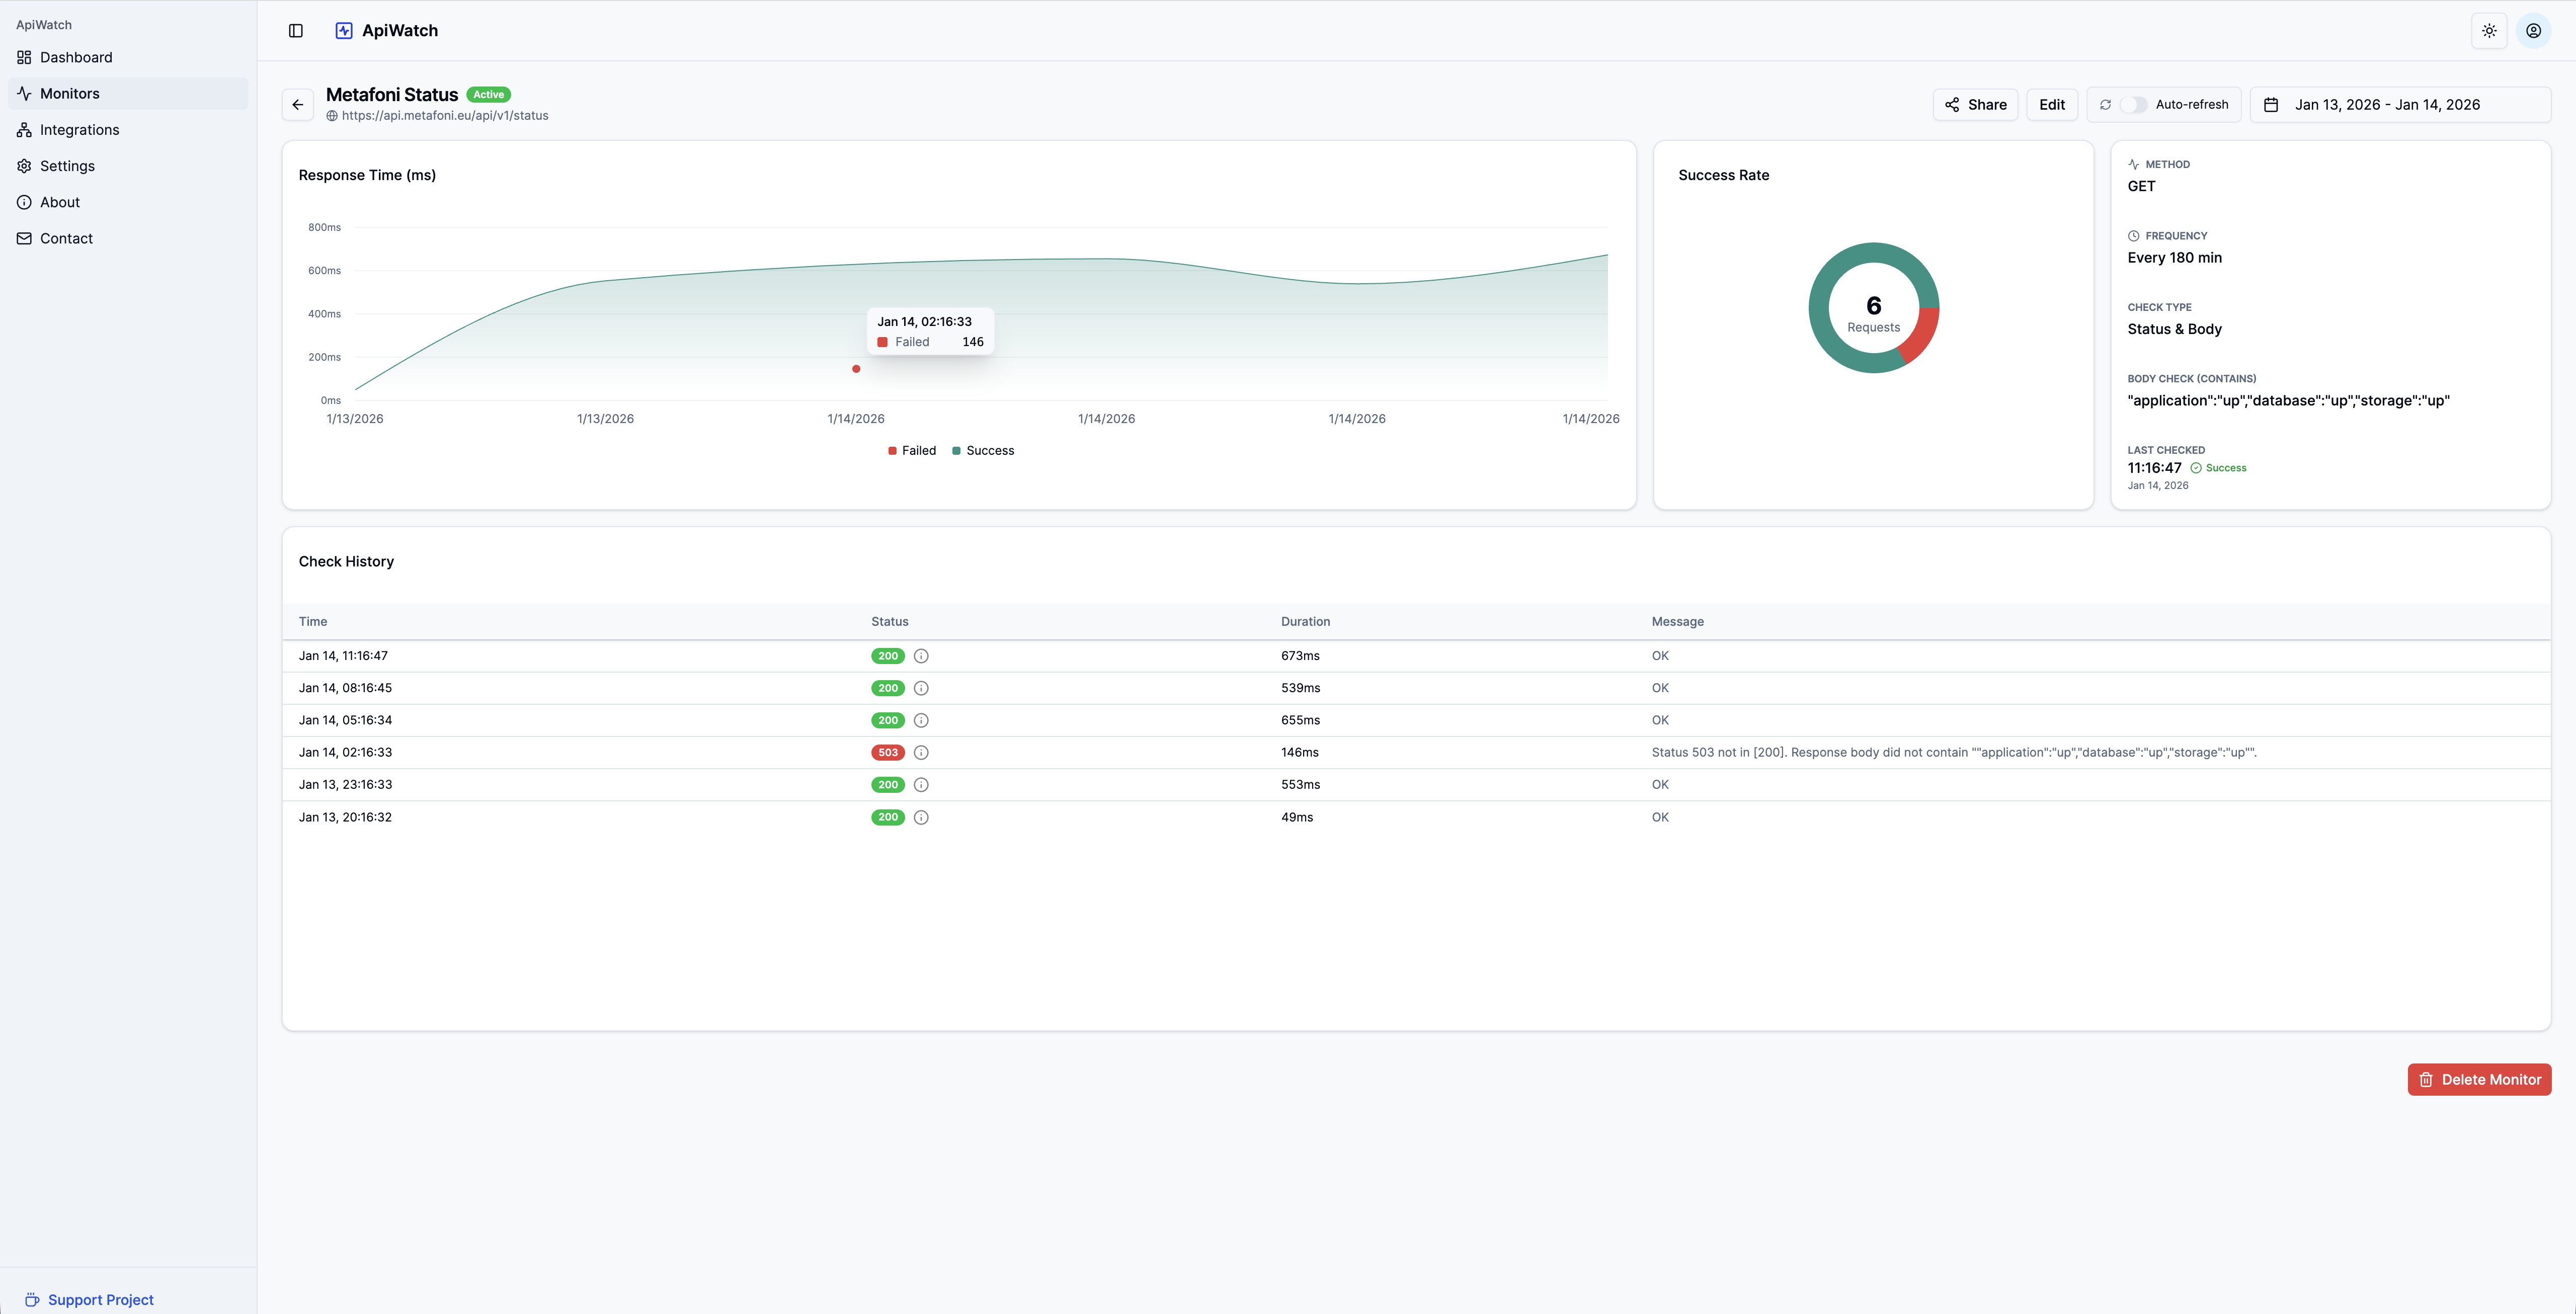Click info icon on Jan 14, 11:16:47 row
2576x1314 pixels.
pos(921,656)
